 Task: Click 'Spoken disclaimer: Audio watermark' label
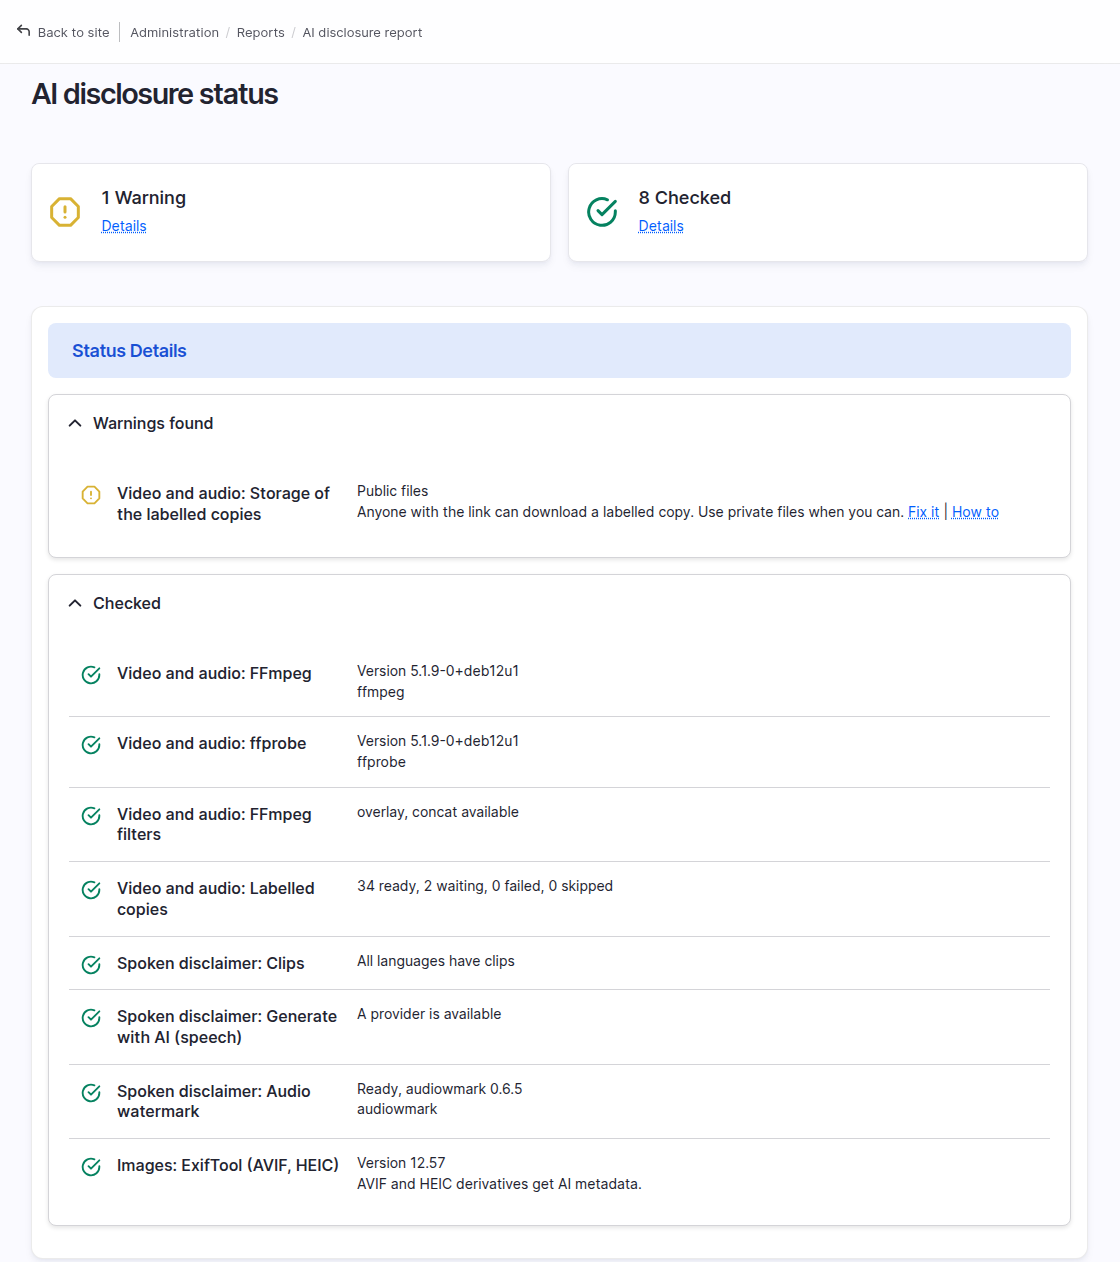tap(214, 1101)
